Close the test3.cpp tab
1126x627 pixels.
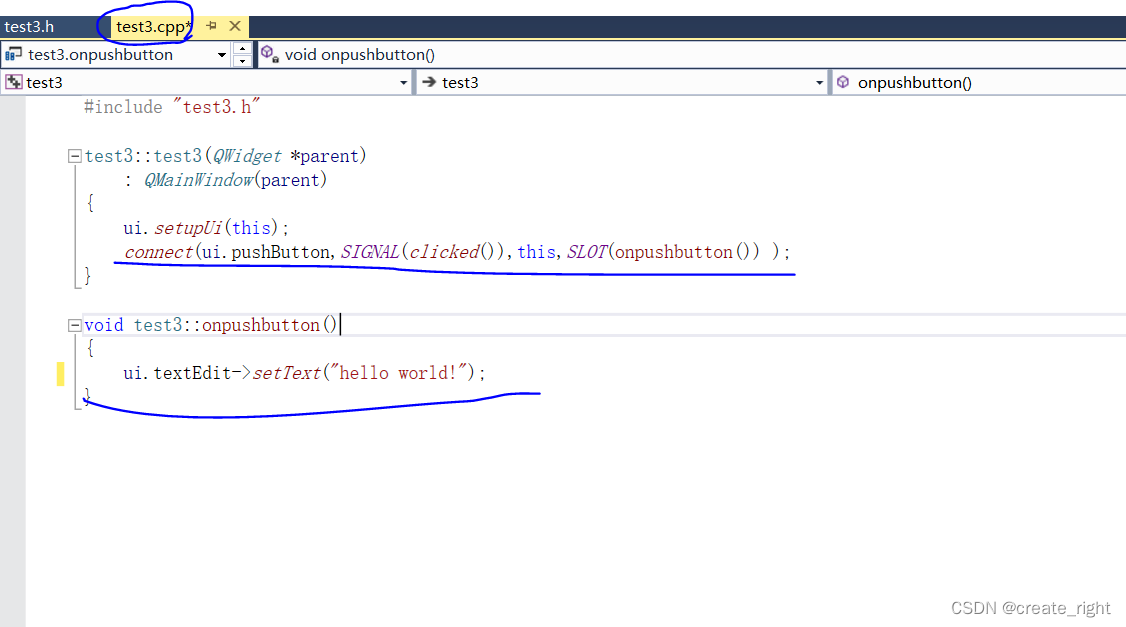pos(235,26)
